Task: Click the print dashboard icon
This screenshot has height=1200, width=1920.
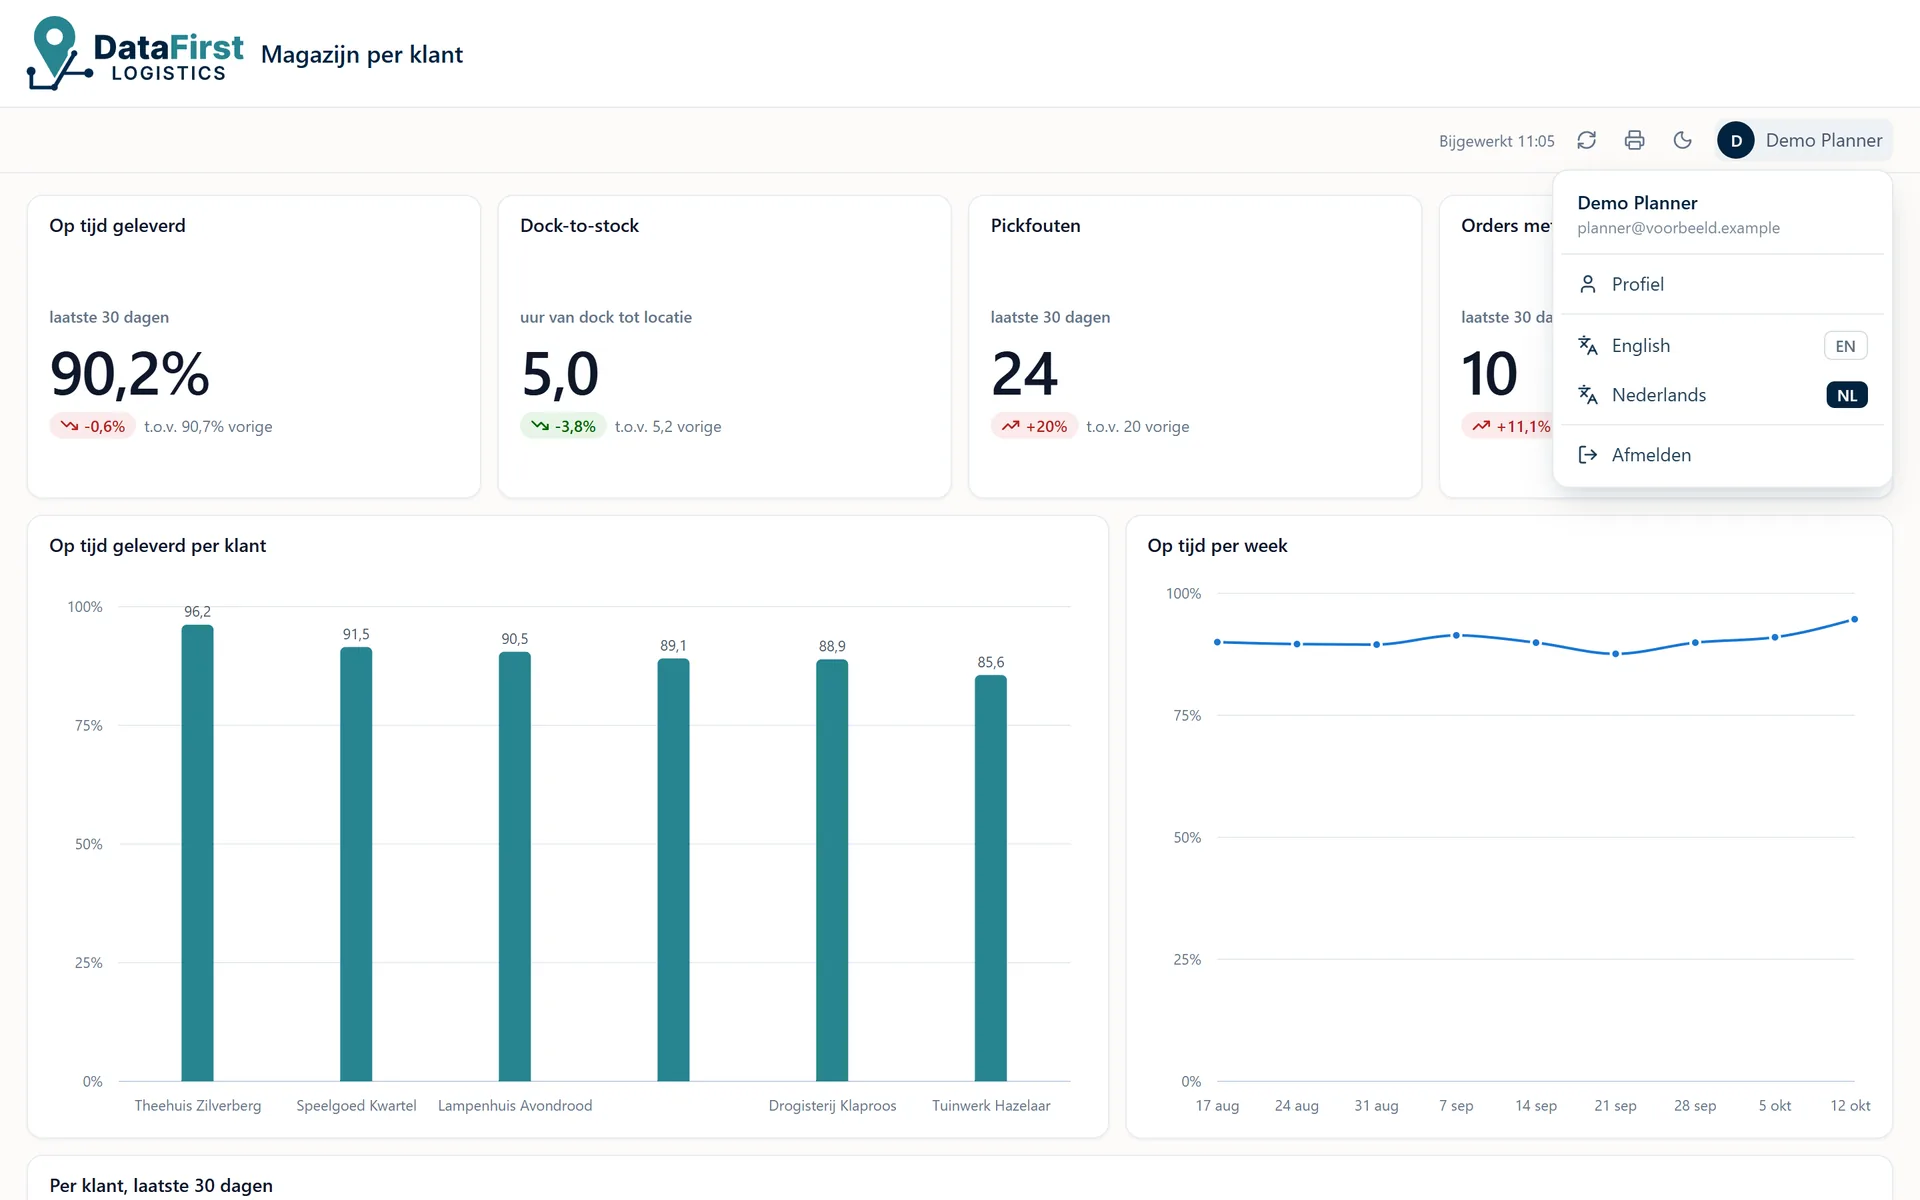Action: tap(1634, 140)
